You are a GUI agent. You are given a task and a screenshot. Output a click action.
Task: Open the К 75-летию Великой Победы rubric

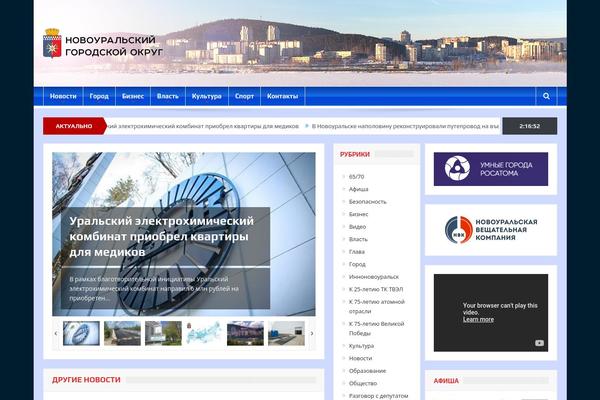click(377, 328)
